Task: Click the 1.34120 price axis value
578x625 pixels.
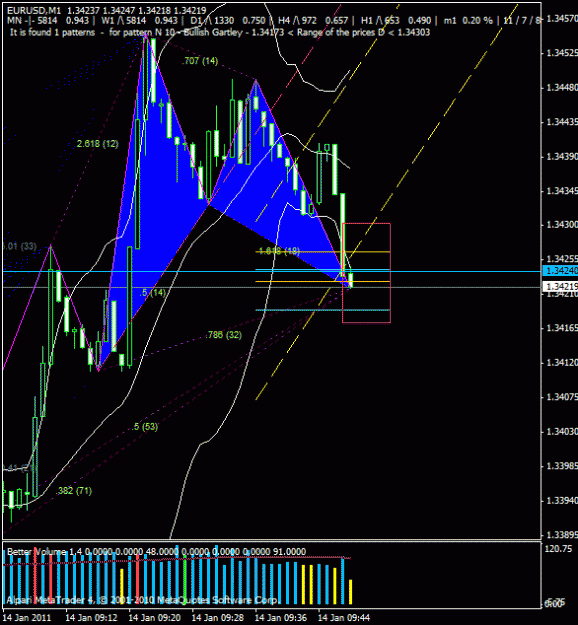Action: click(562, 363)
